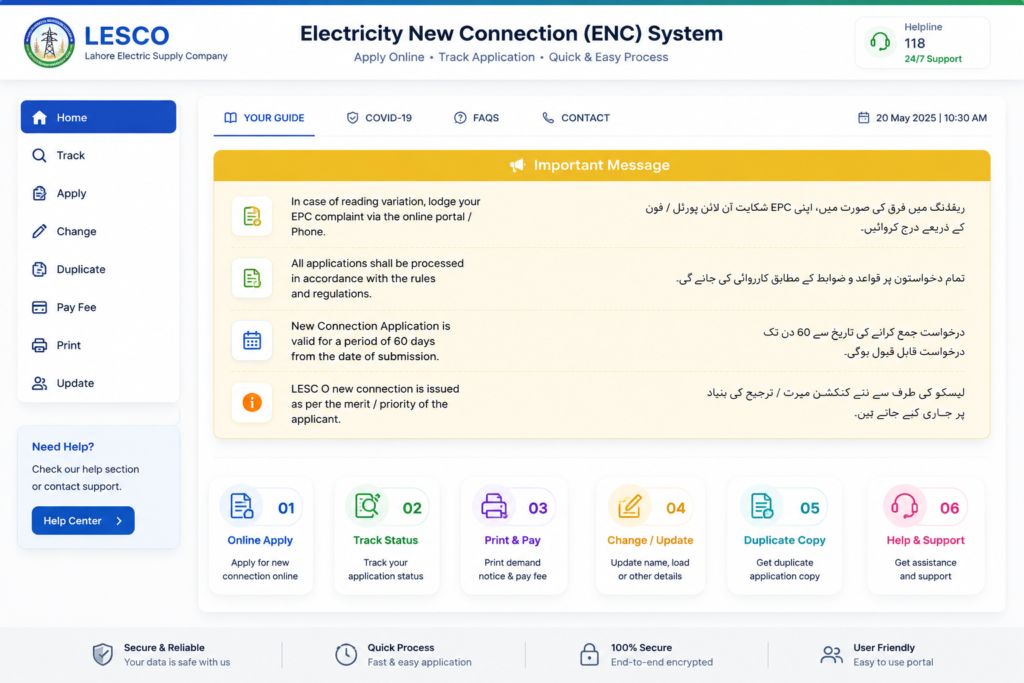This screenshot has height=683, width=1024.
Task: Click the Update users icon in sidebar
Action: click(x=39, y=383)
